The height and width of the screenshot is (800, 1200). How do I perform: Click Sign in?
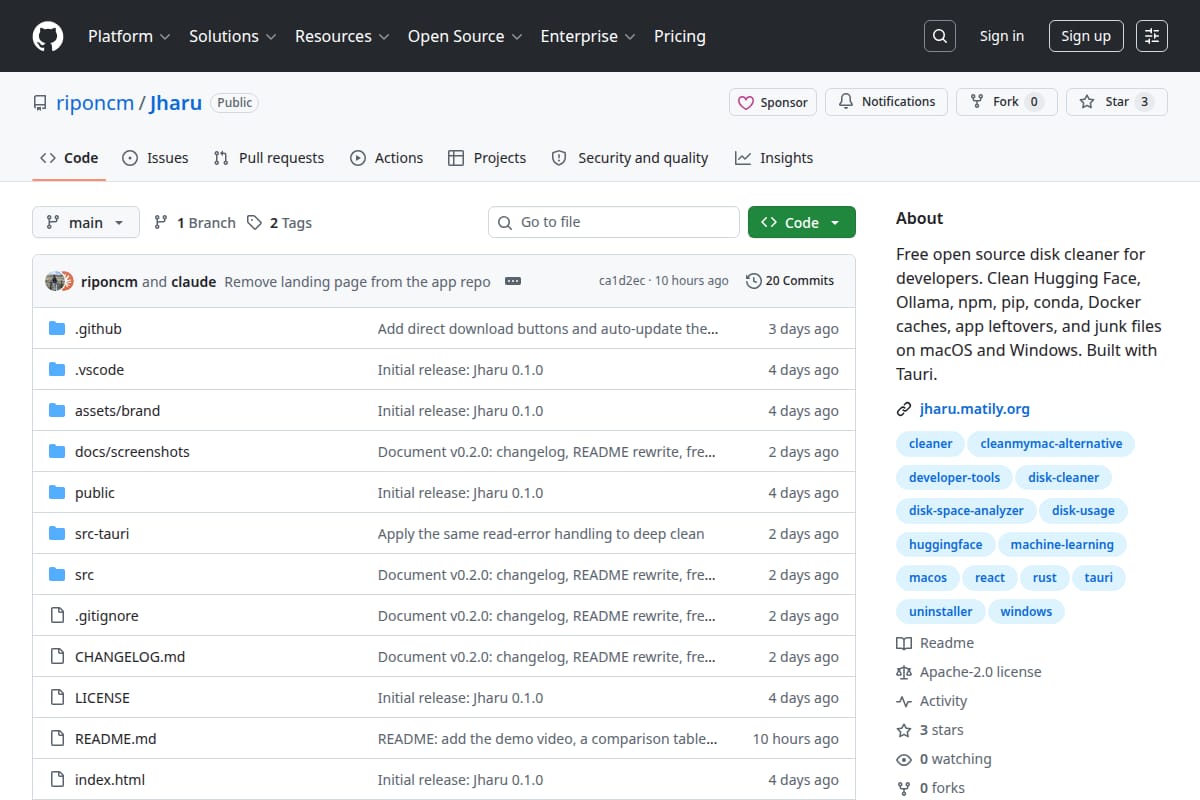tap(1002, 36)
